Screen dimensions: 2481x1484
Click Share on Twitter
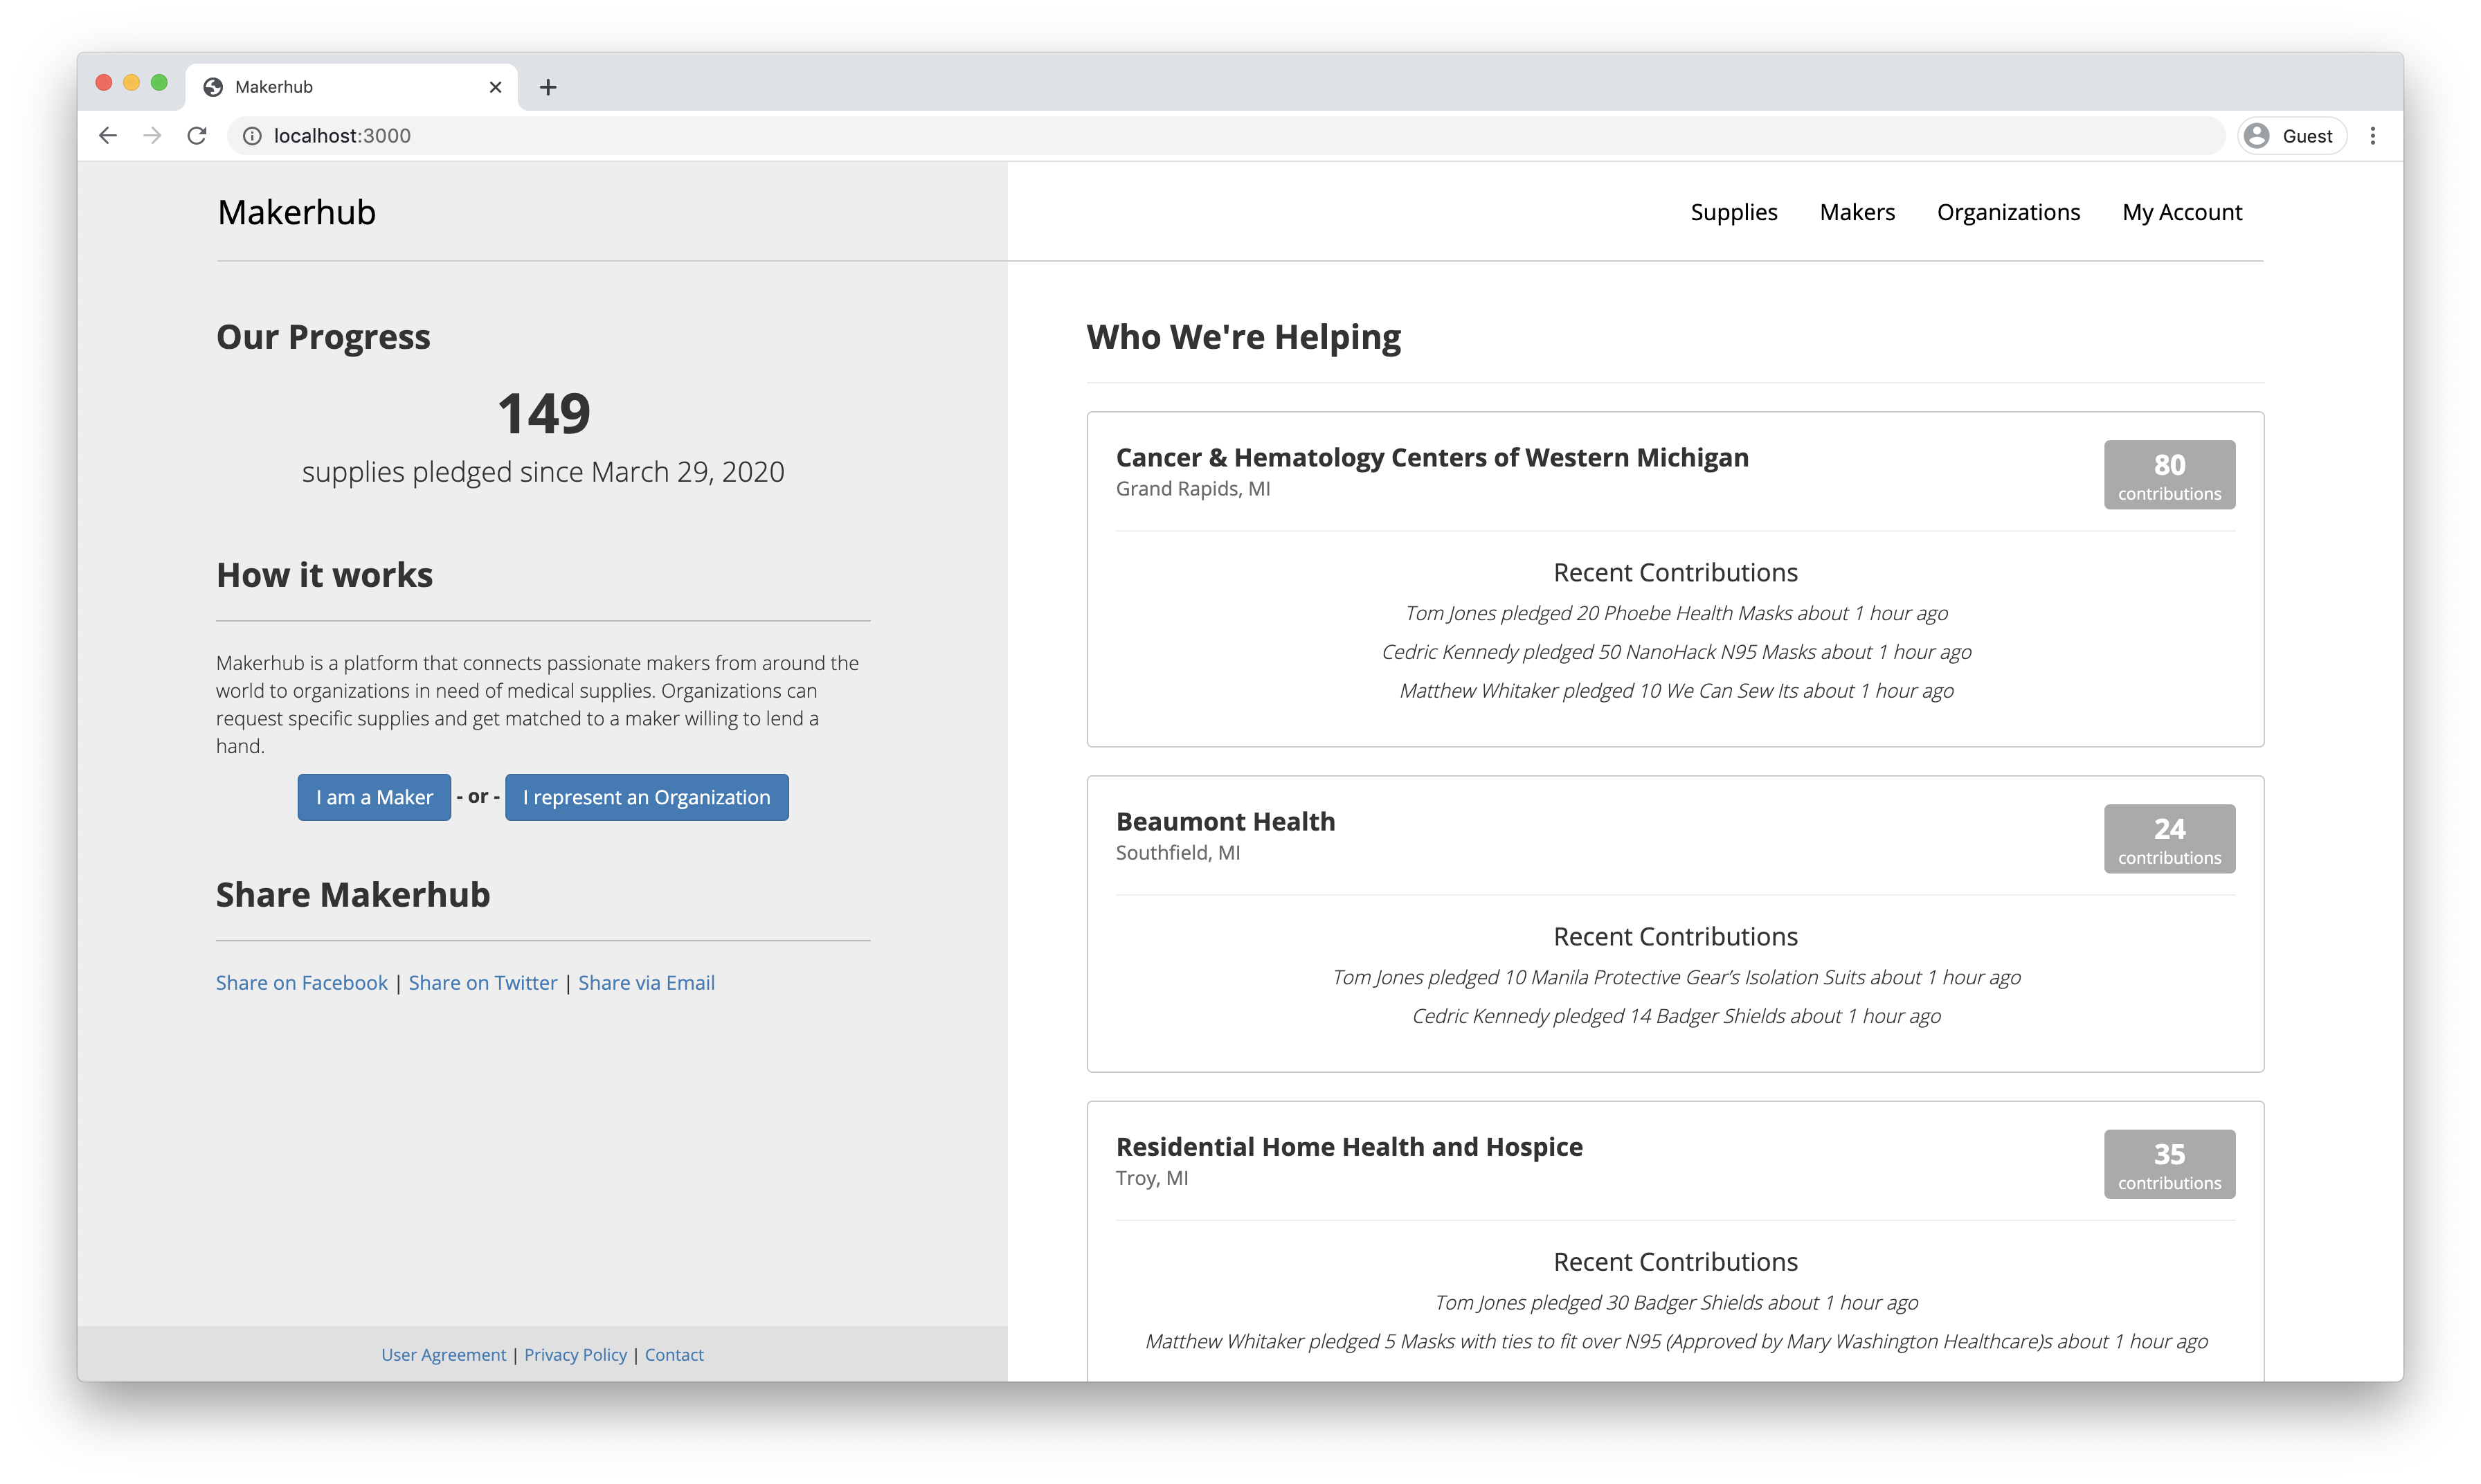coord(482,983)
